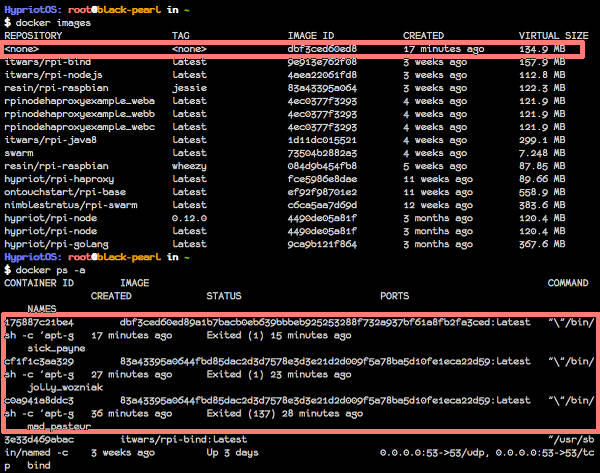The width and height of the screenshot is (600, 473).
Task: Click container ID cf1f1c3aa329
Action: coord(39,362)
